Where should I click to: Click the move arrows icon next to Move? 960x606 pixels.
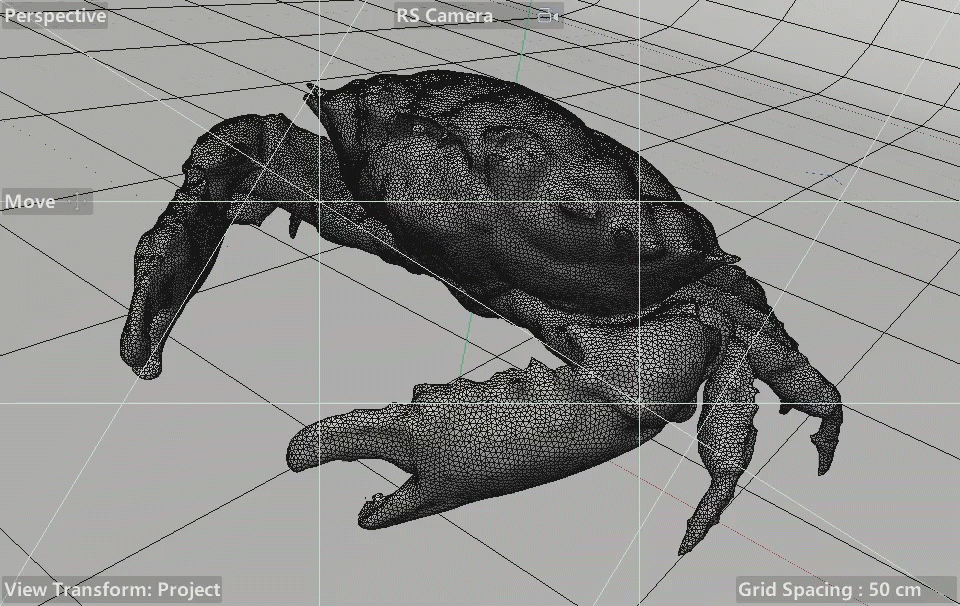tap(78, 201)
